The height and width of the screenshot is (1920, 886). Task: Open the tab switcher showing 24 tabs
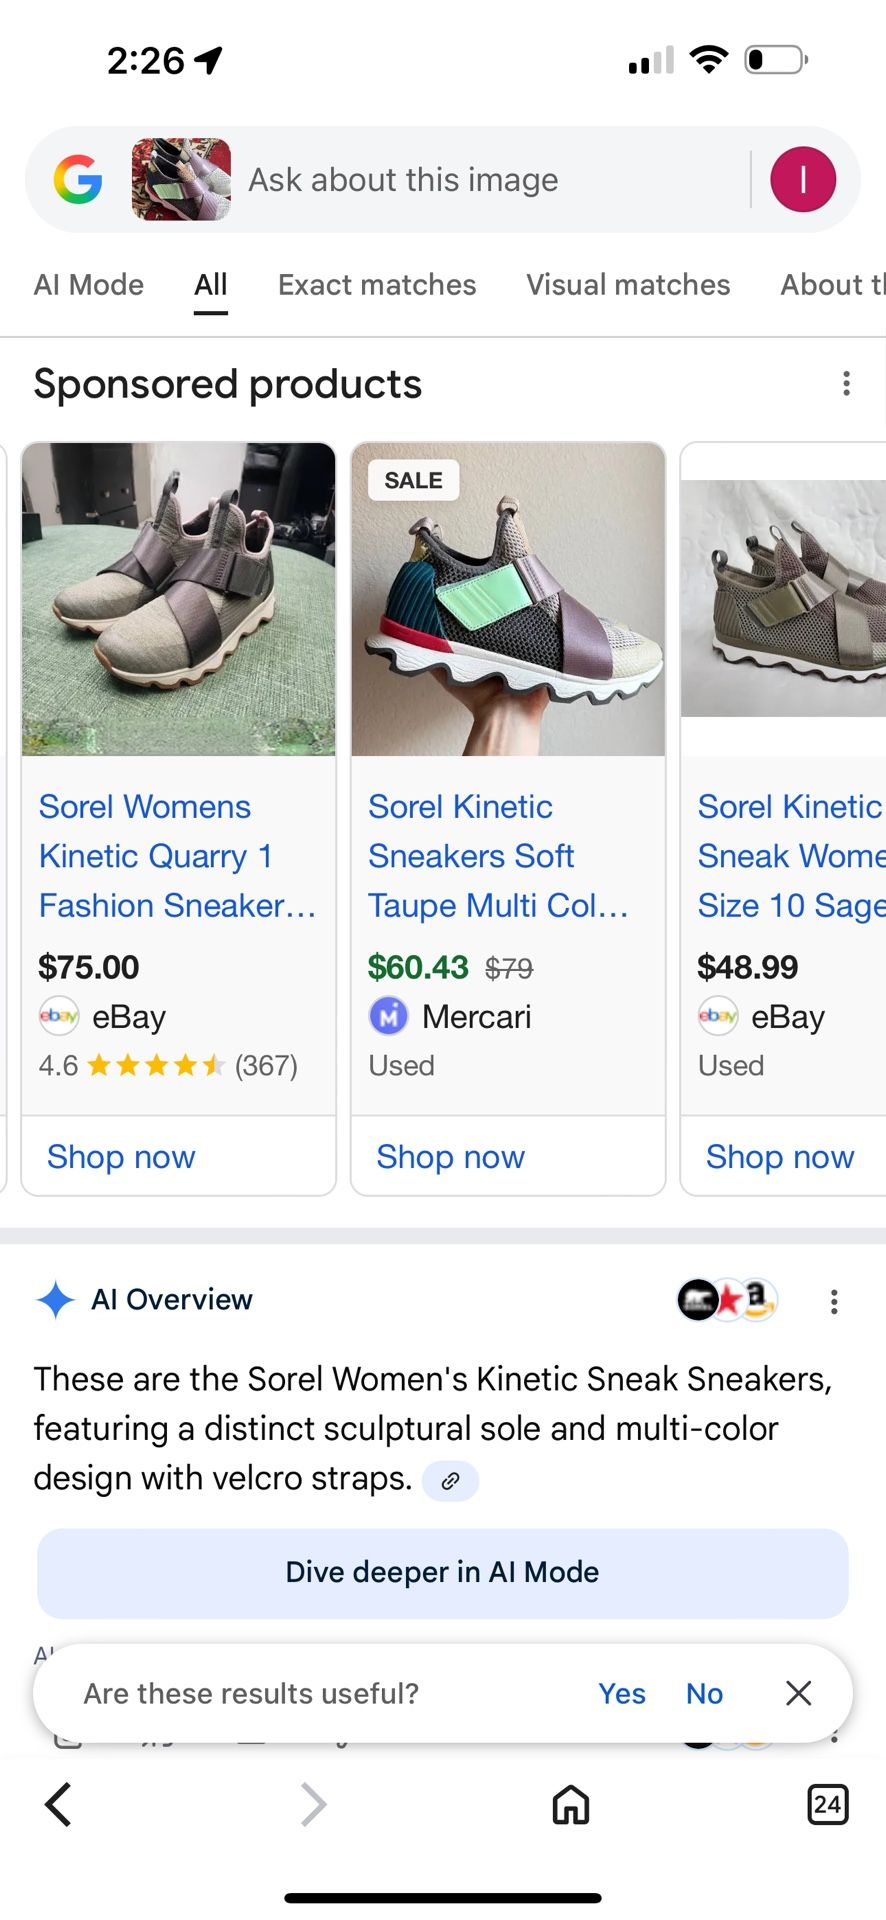click(x=827, y=1805)
